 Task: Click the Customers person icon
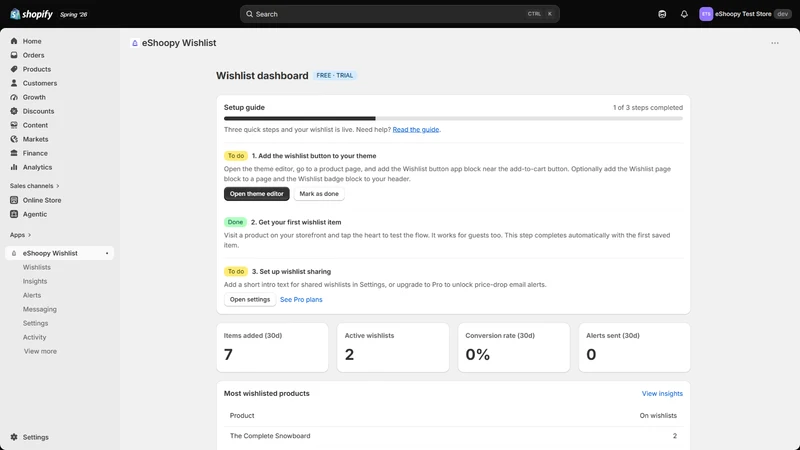click(x=14, y=83)
